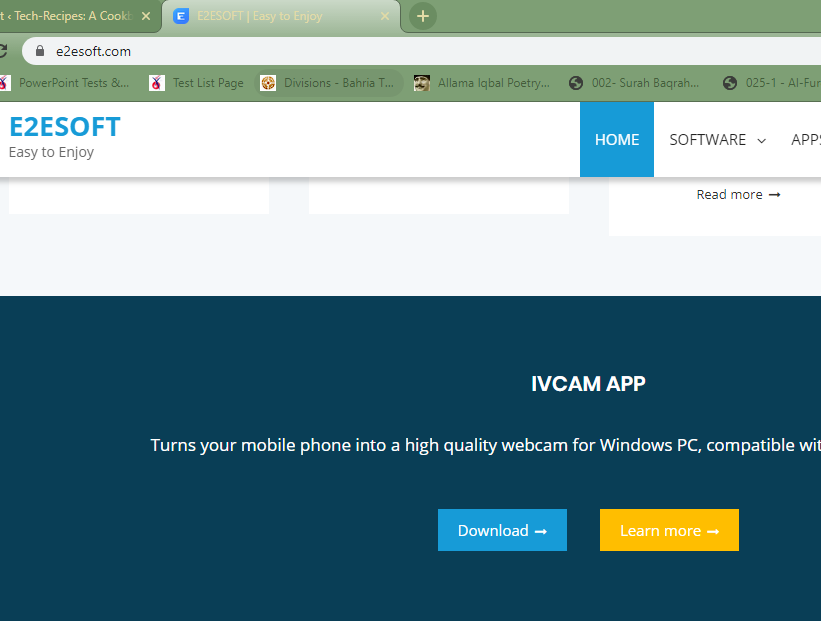Click the Easy to Enjoy tagline
The image size is (821, 623).
[51, 152]
